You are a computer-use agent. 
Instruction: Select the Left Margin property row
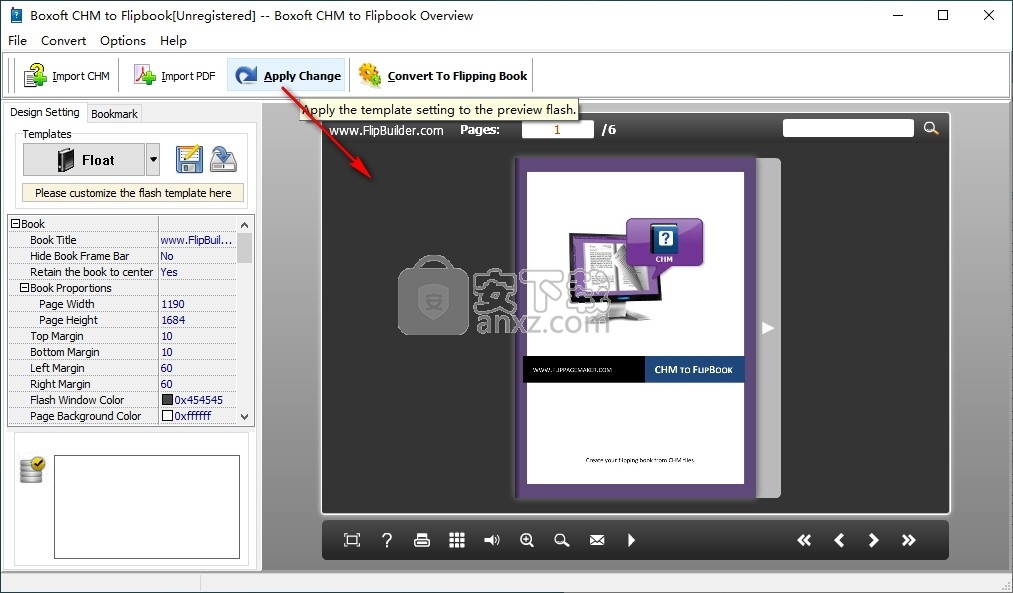coord(123,368)
